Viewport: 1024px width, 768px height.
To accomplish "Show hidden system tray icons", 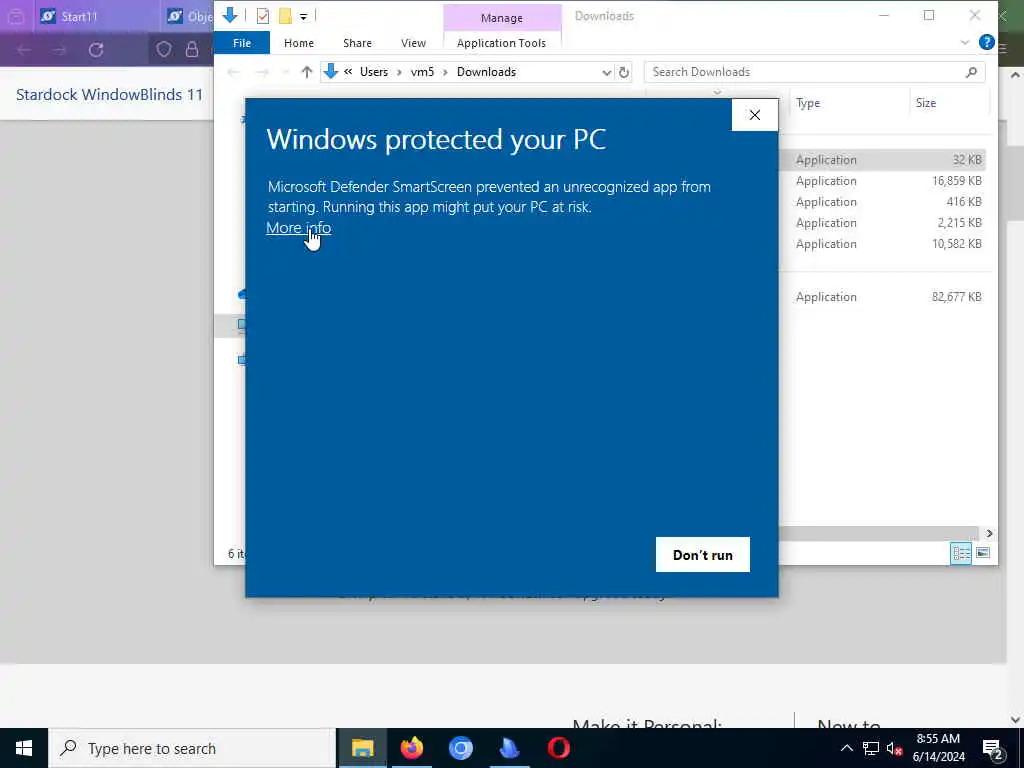I will click(846, 748).
